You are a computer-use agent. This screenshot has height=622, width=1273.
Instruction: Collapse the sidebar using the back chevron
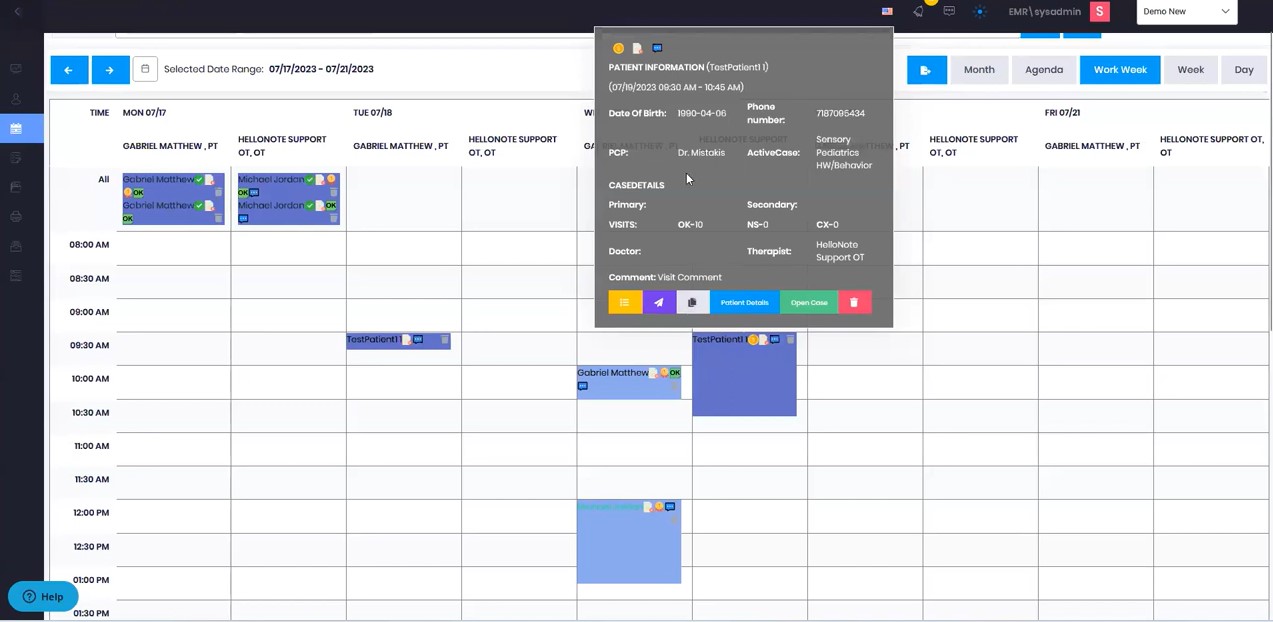16,11
